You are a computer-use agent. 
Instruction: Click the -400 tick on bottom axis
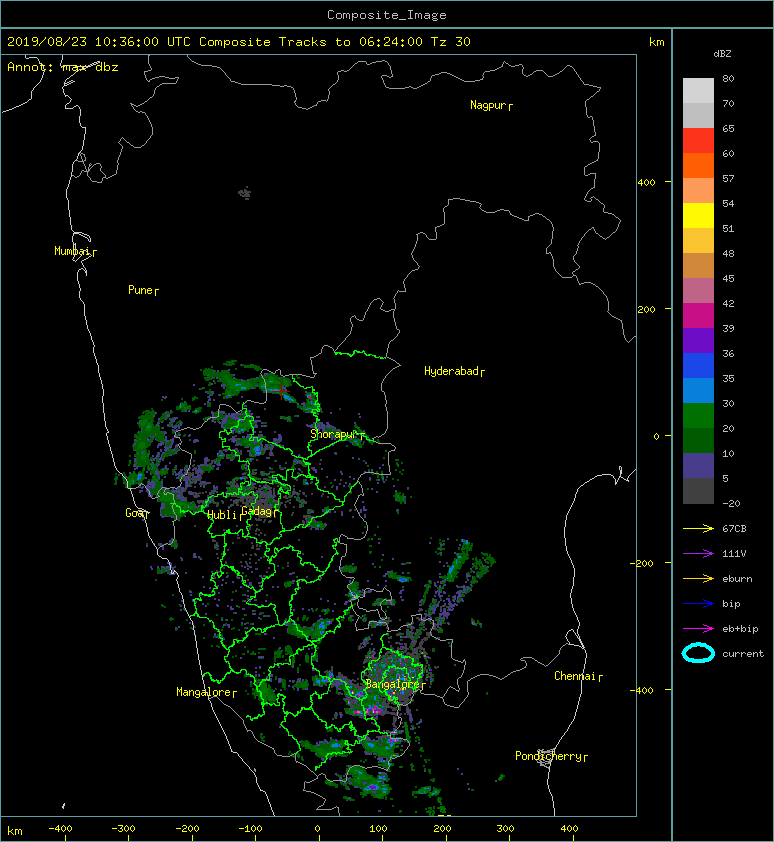click(60, 829)
